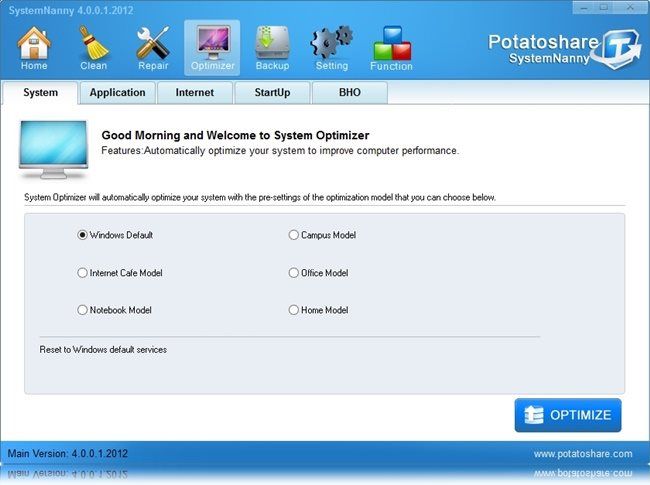Open the Function blocks icon

[x=391, y=48]
